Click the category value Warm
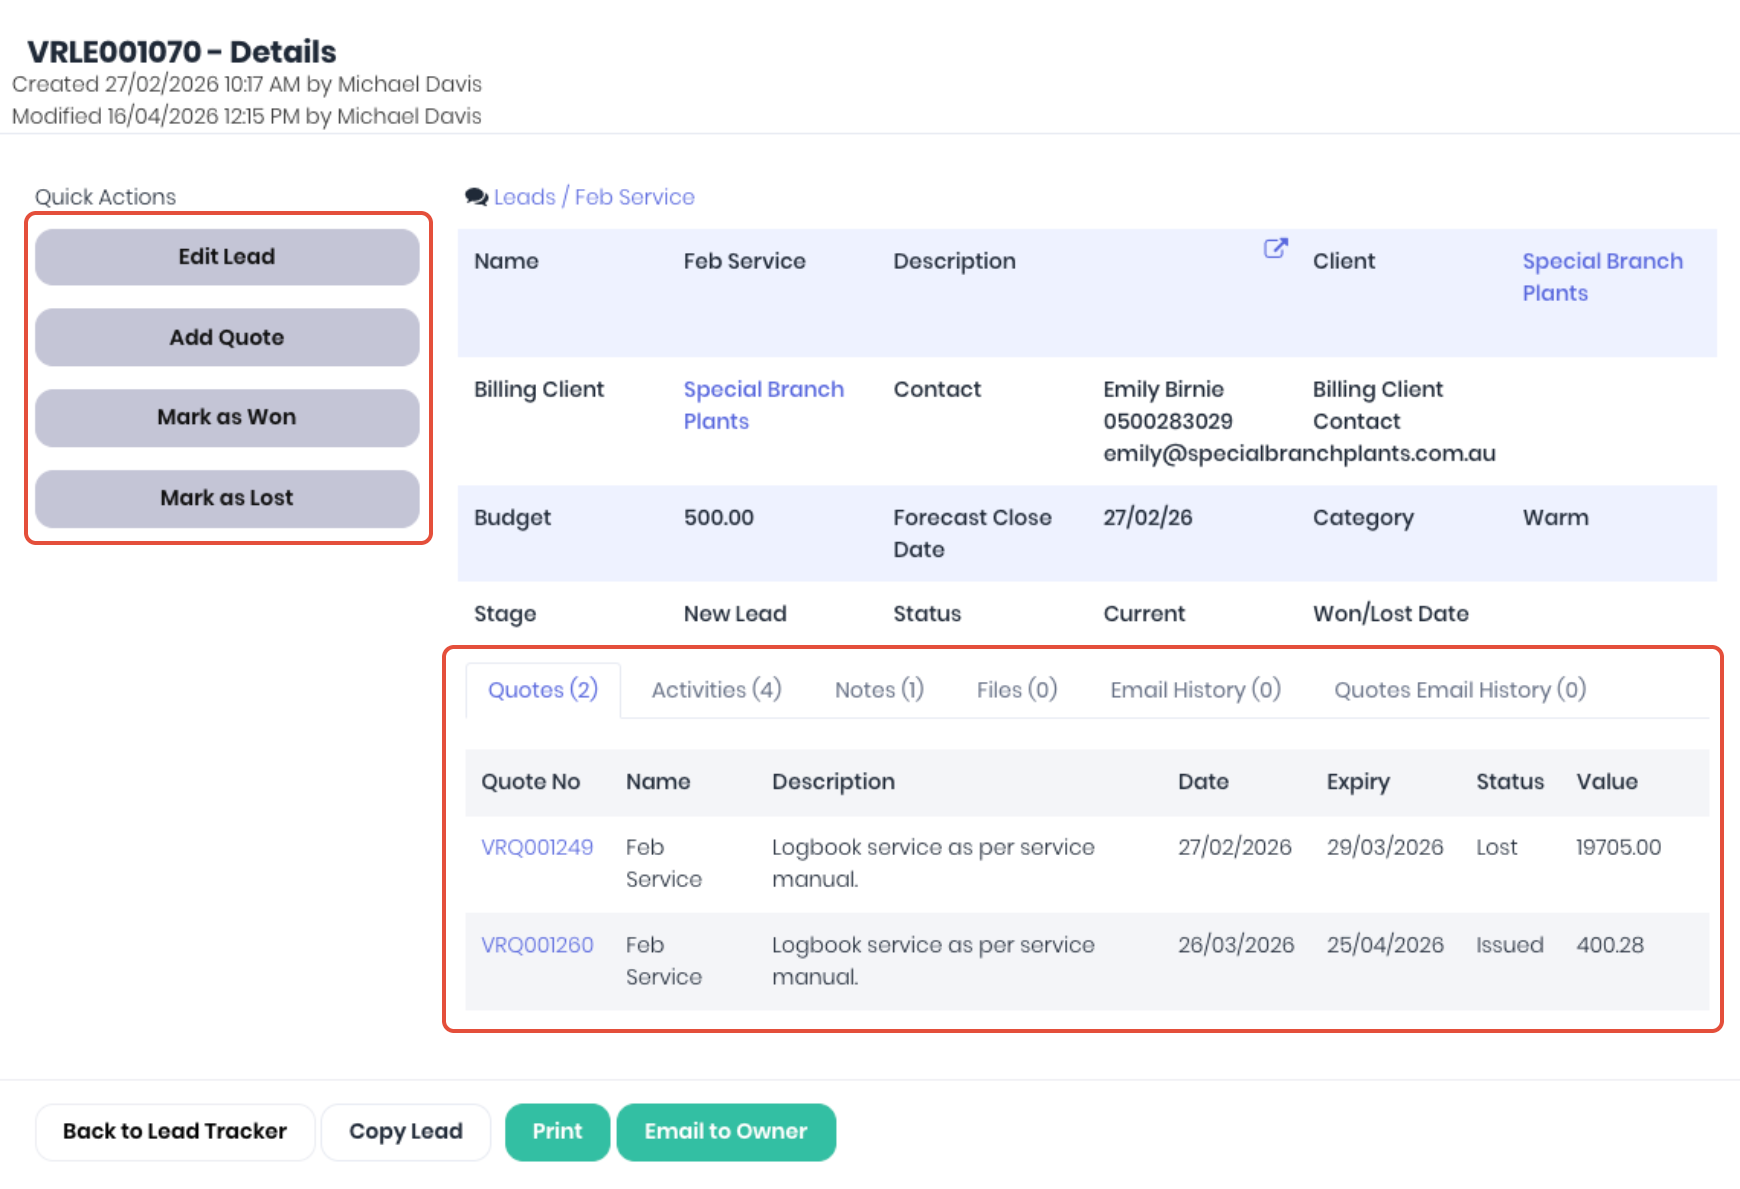 pos(1555,517)
